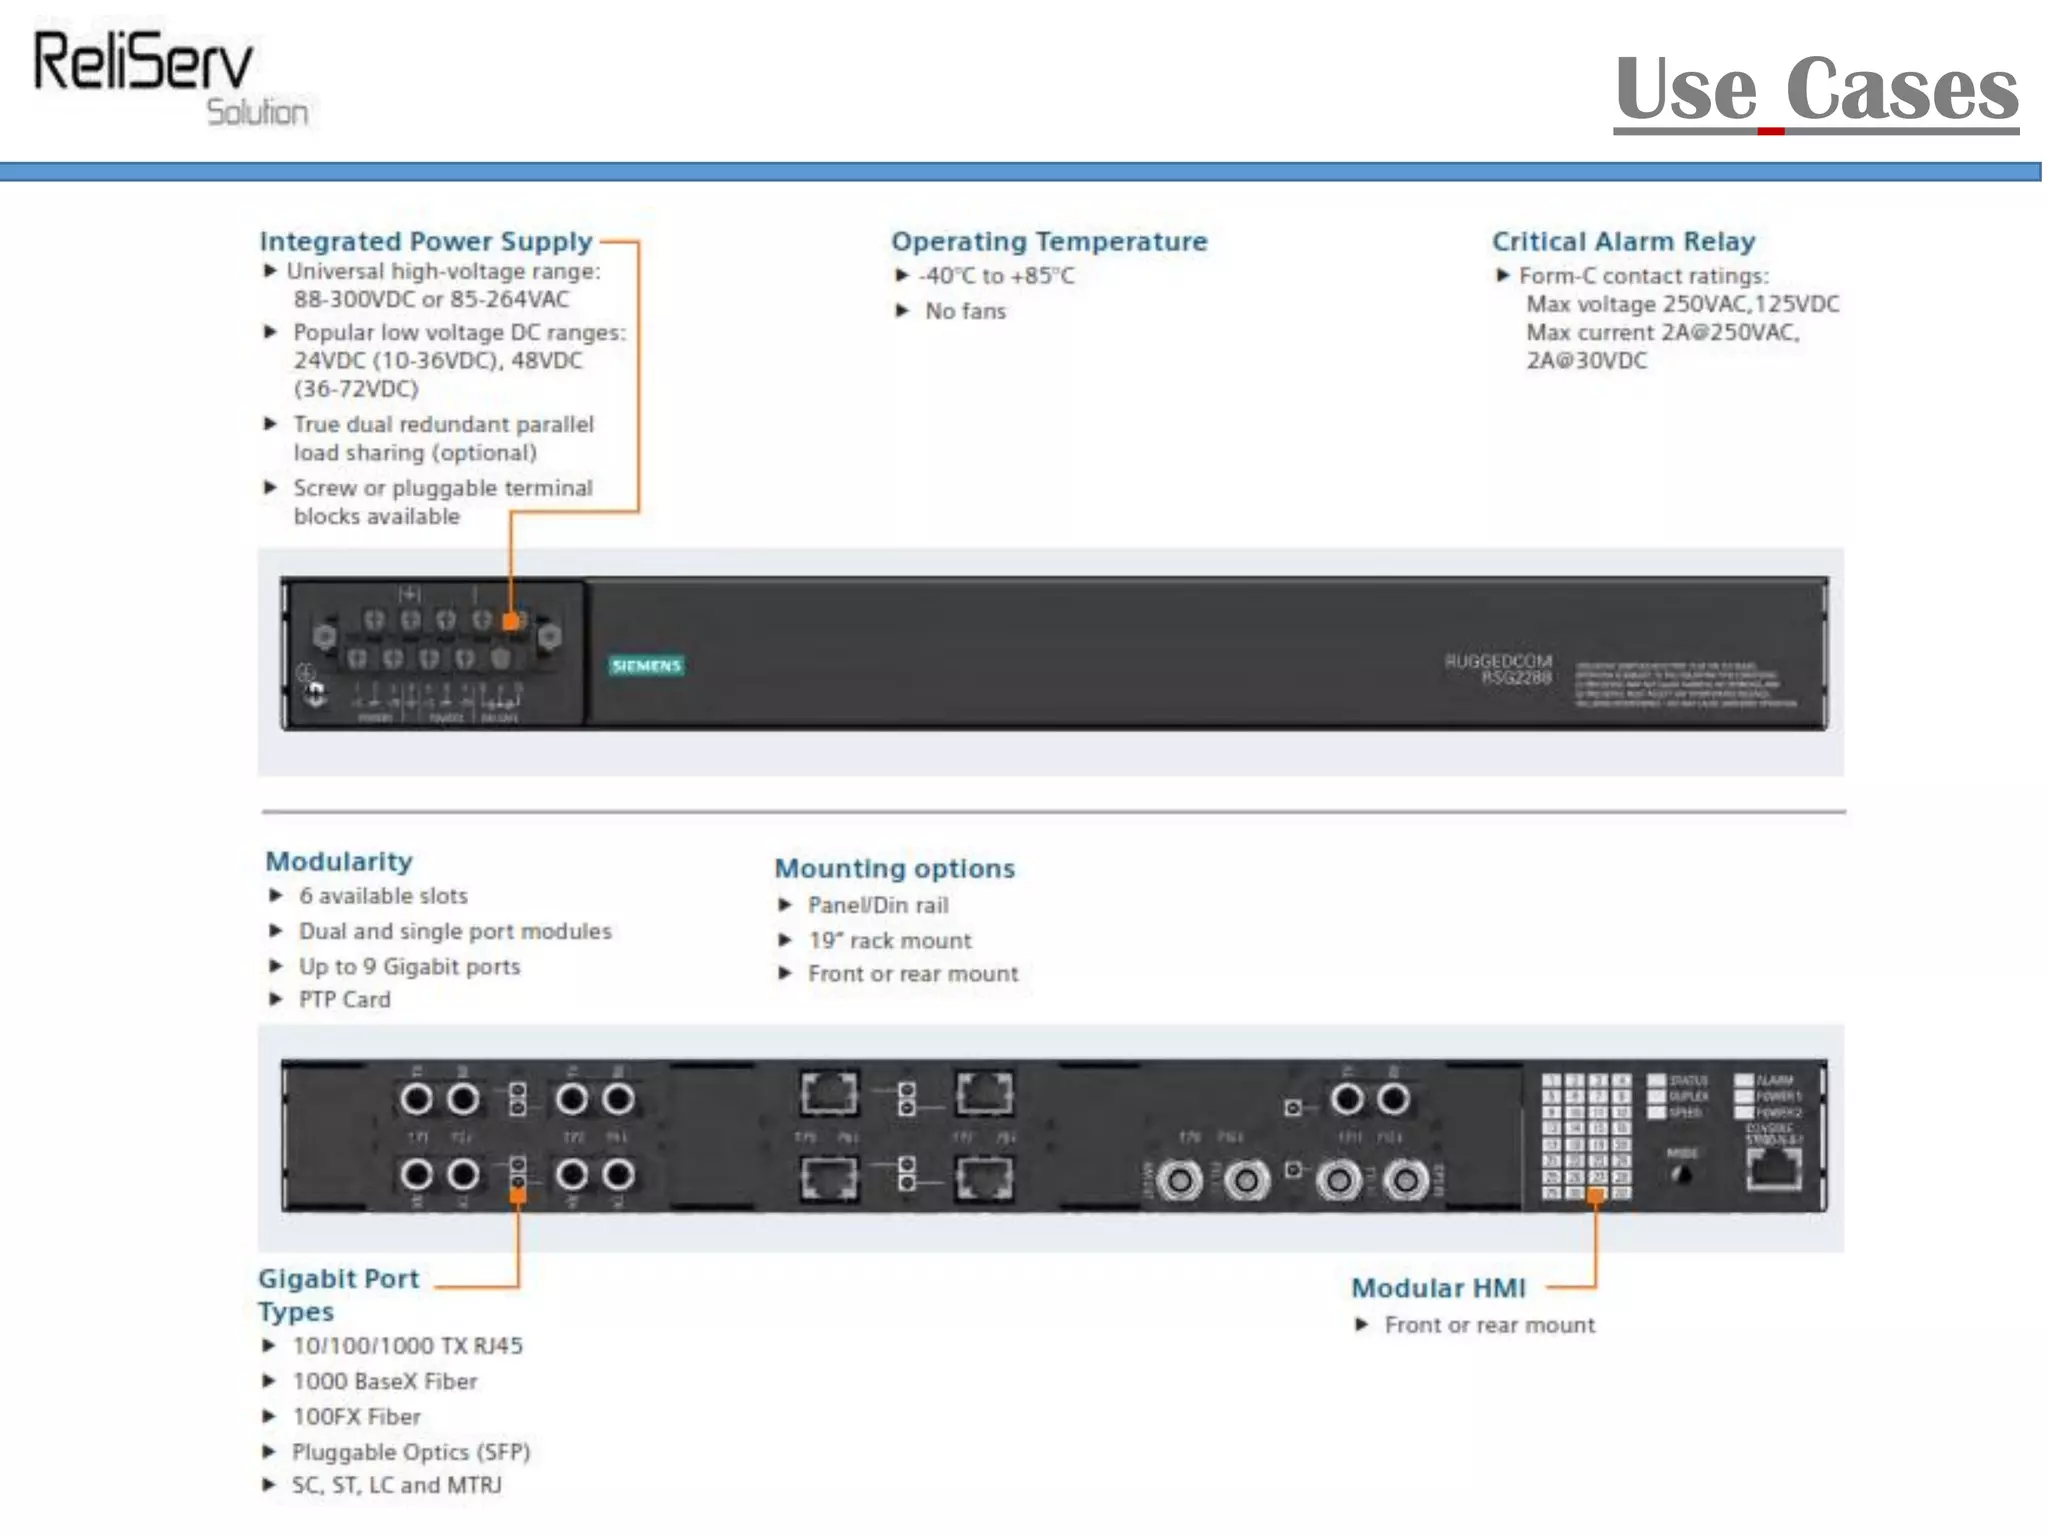Click the Mounting options heading
2048x1536 pixels.
(x=894, y=868)
